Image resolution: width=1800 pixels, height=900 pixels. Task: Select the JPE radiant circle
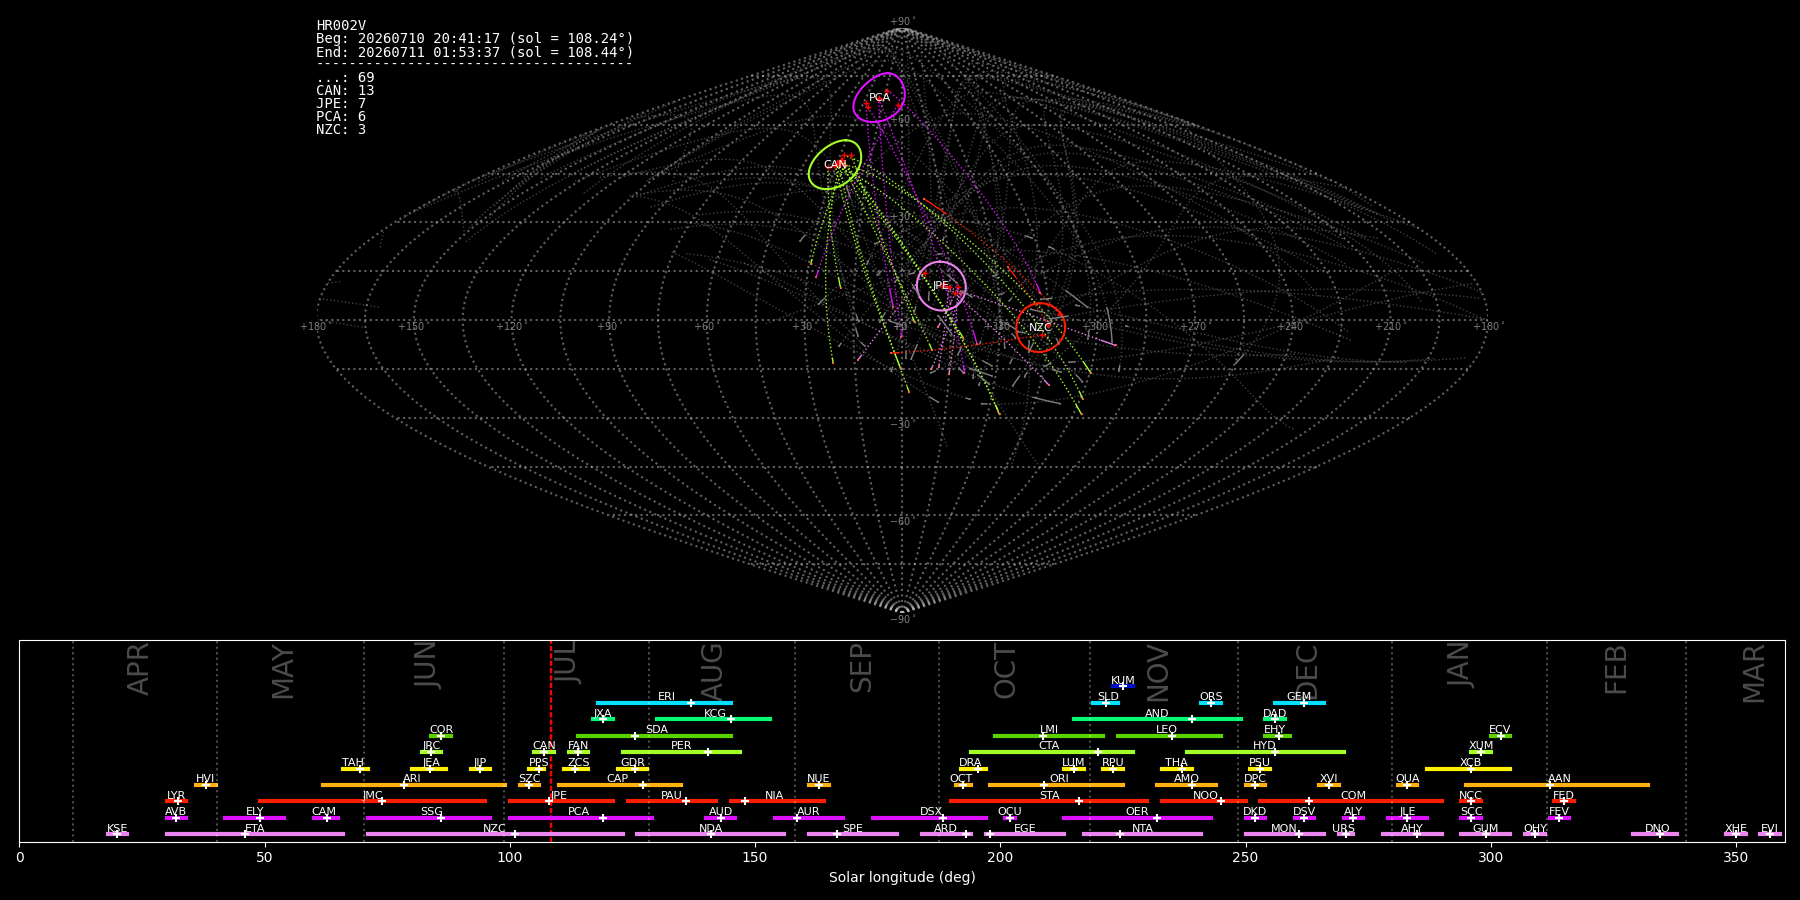(941, 286)
